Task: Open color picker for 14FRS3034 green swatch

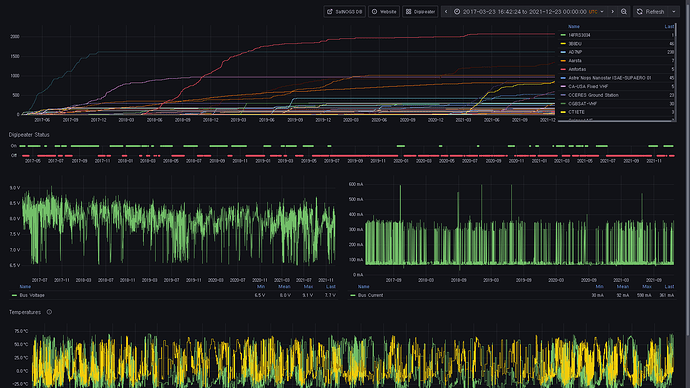Action: coord(563,35)
